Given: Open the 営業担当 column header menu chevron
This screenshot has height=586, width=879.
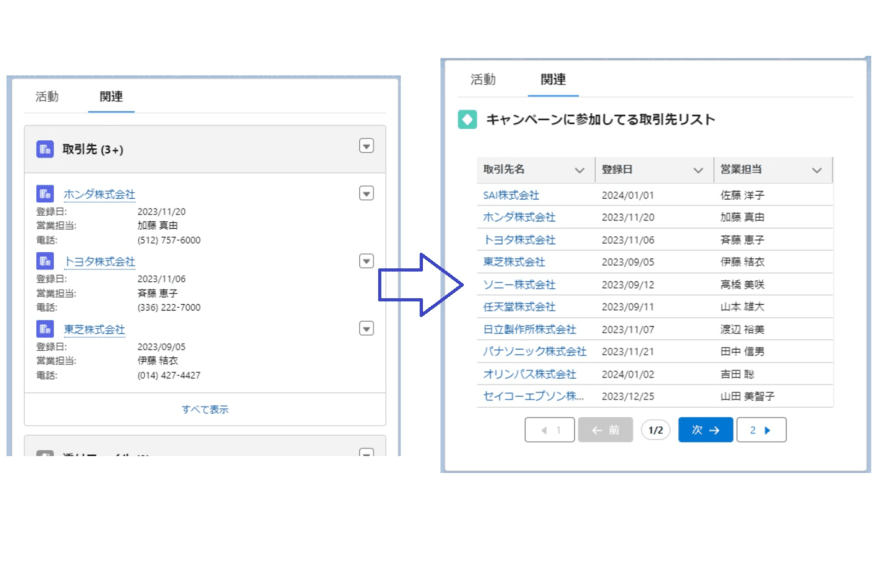Looking at the screenshot, I should tap(817, 170).
